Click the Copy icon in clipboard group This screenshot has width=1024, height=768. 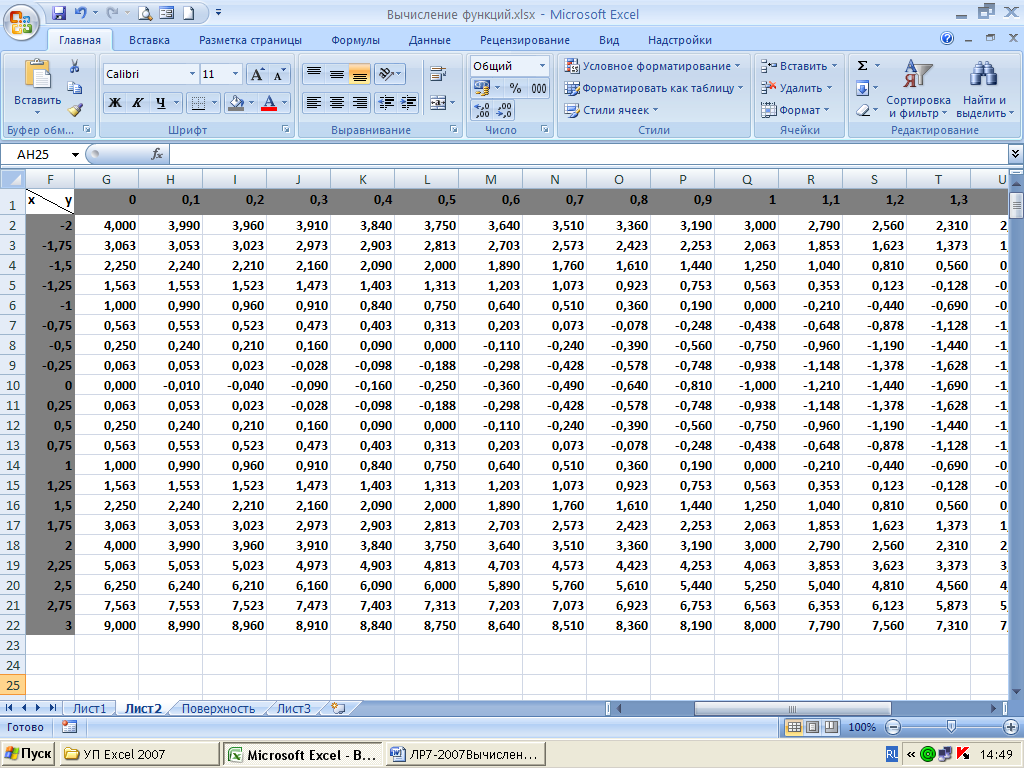click(74, 88)
